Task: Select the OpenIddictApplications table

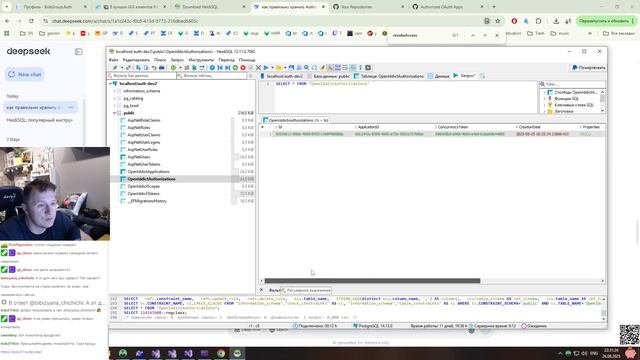Action: tap(148, 172)
